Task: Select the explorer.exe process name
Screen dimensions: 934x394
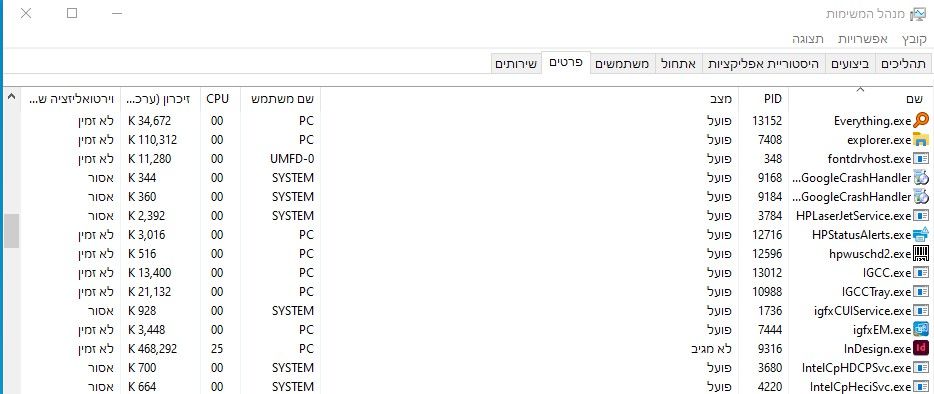Action: (x=879, y=140)
